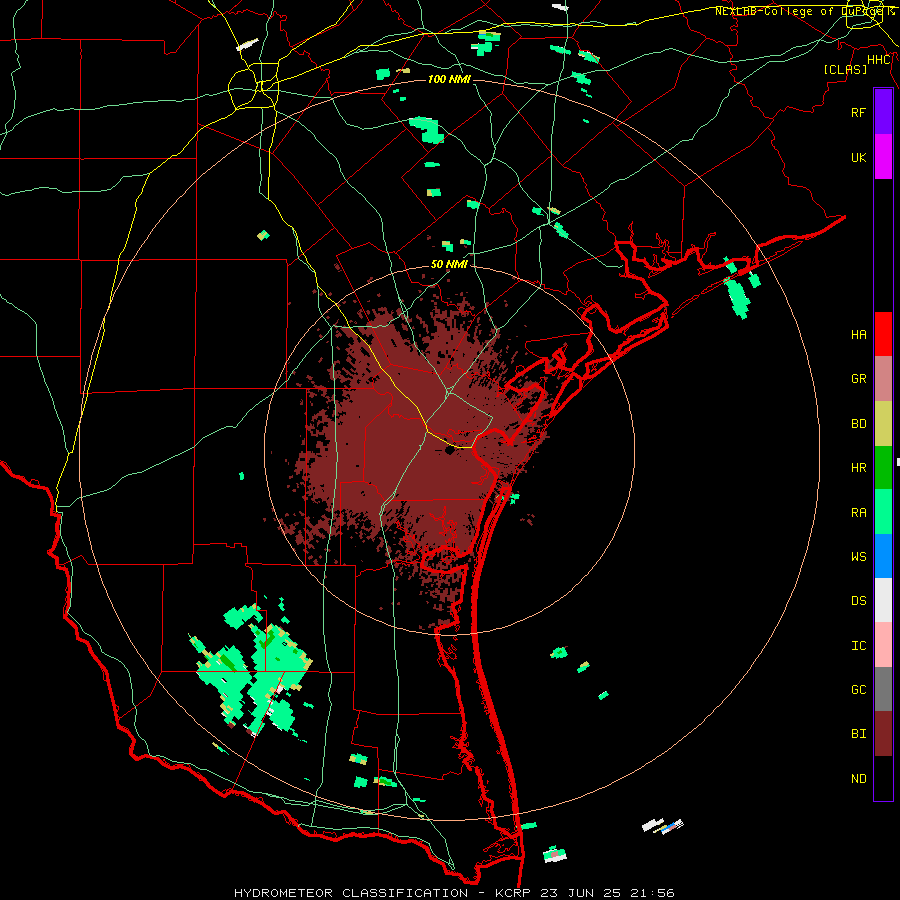Click the RF purple legend swatch
Image resolution: width=900 pixels, height=900 pixels.
(x=883, y=112)
